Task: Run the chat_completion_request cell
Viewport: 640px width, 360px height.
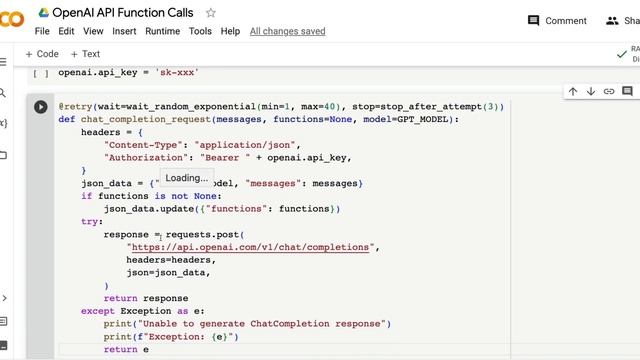Action: [x=40, y=107]
